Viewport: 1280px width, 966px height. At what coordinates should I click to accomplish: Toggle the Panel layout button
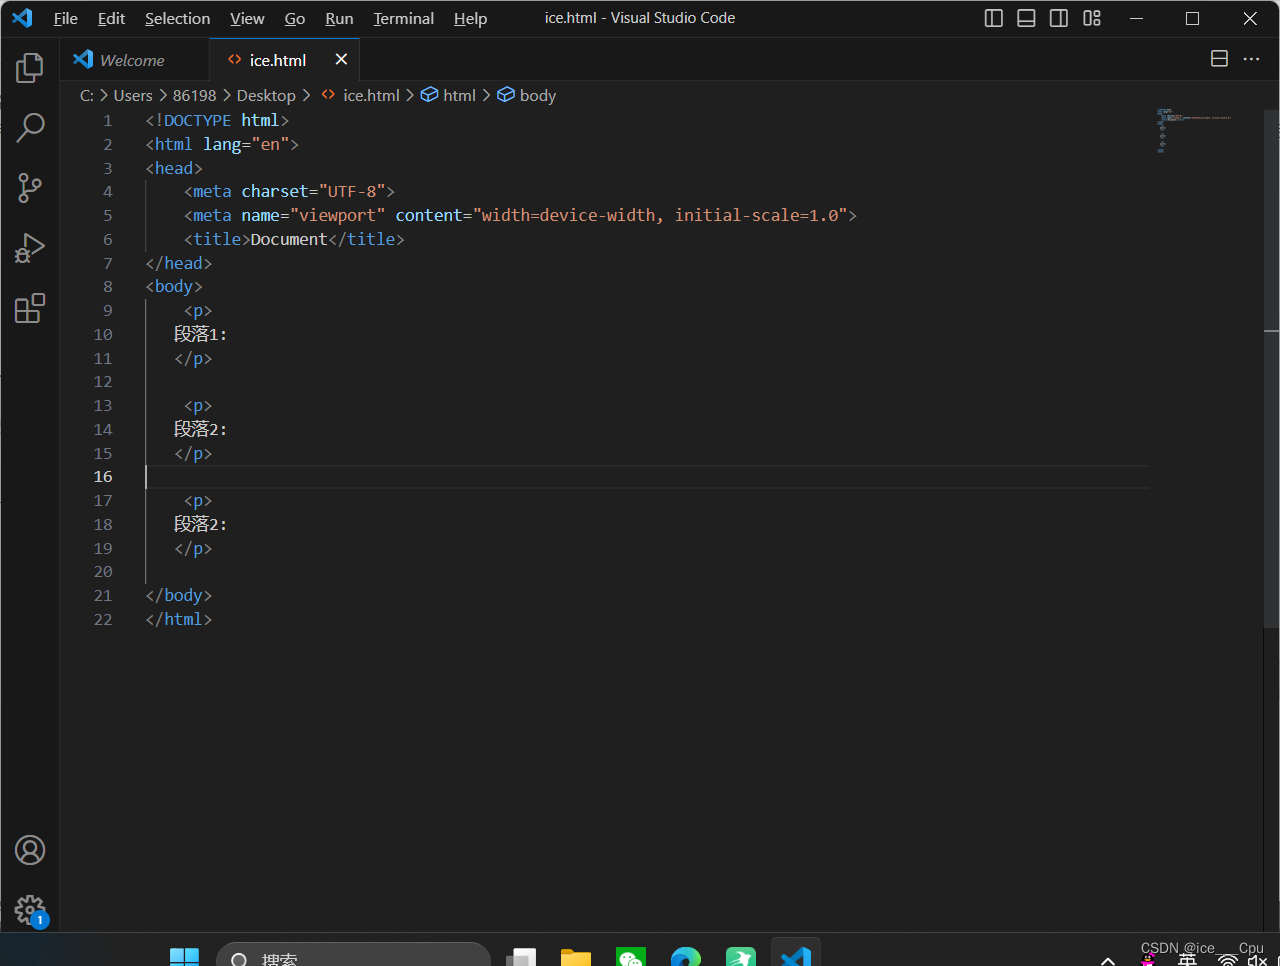coord(1026,18)
